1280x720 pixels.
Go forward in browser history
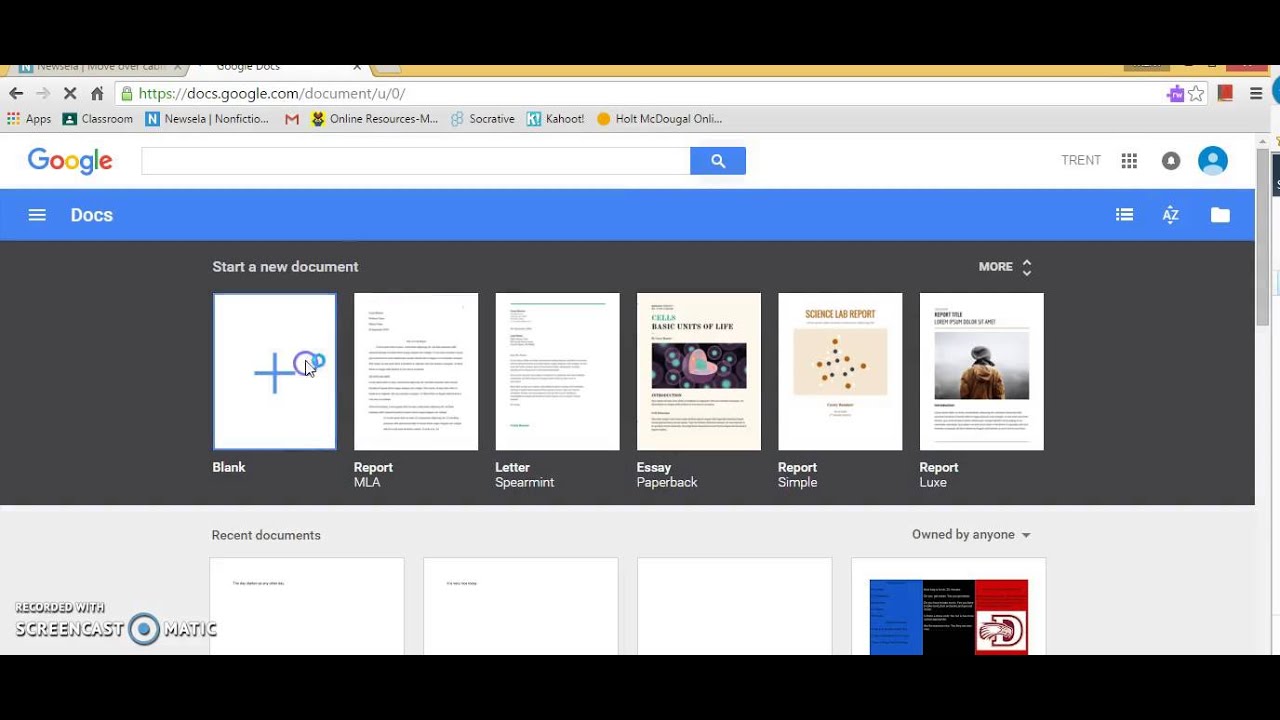coord(42,93)
